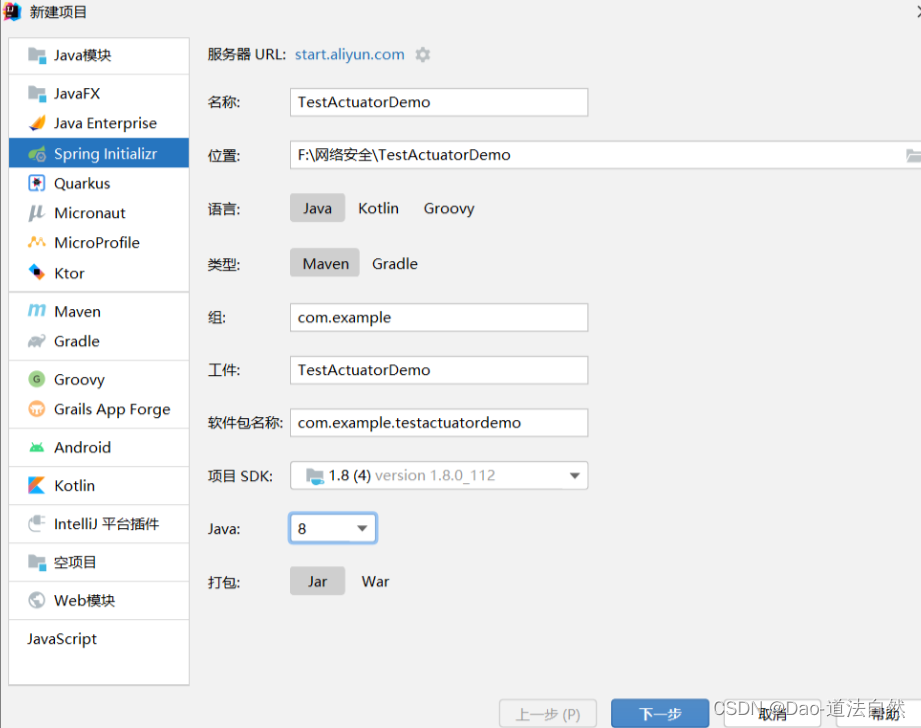Click the JavaFX folder icon

point(37,93)
